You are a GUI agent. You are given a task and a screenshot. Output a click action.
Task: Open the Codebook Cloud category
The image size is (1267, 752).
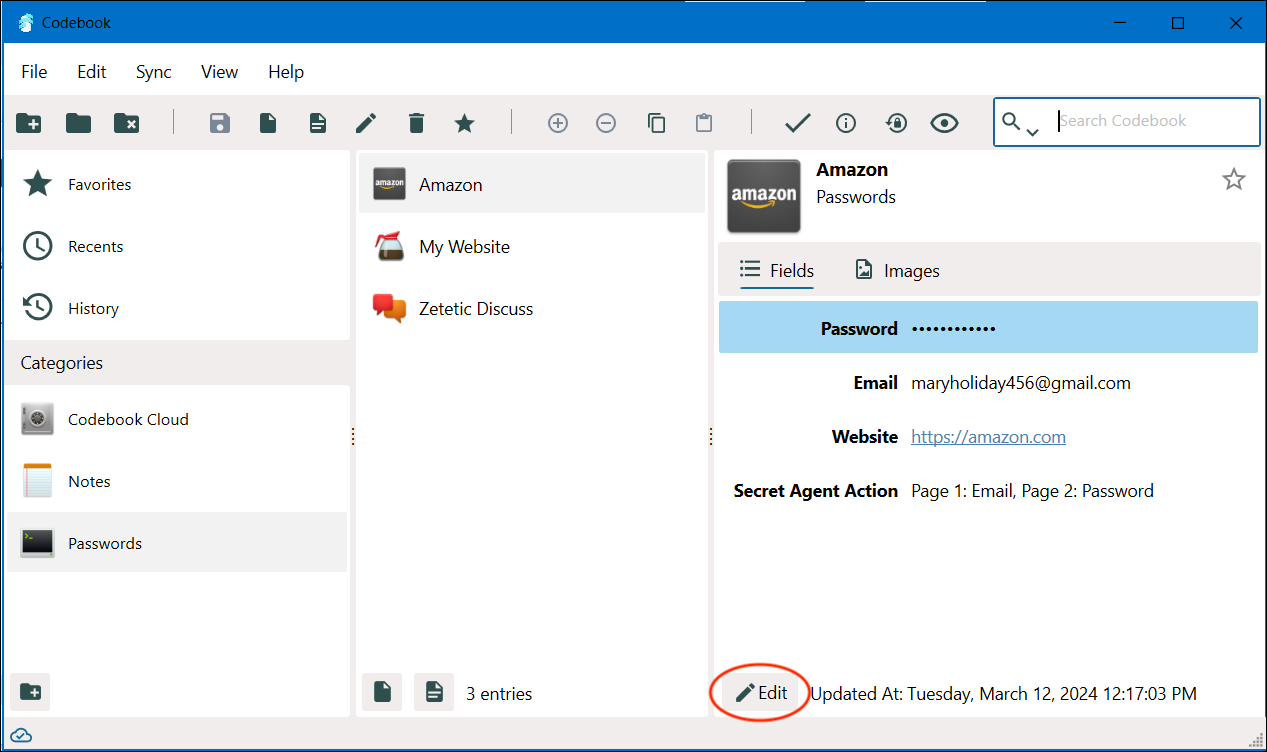(177, 419)
